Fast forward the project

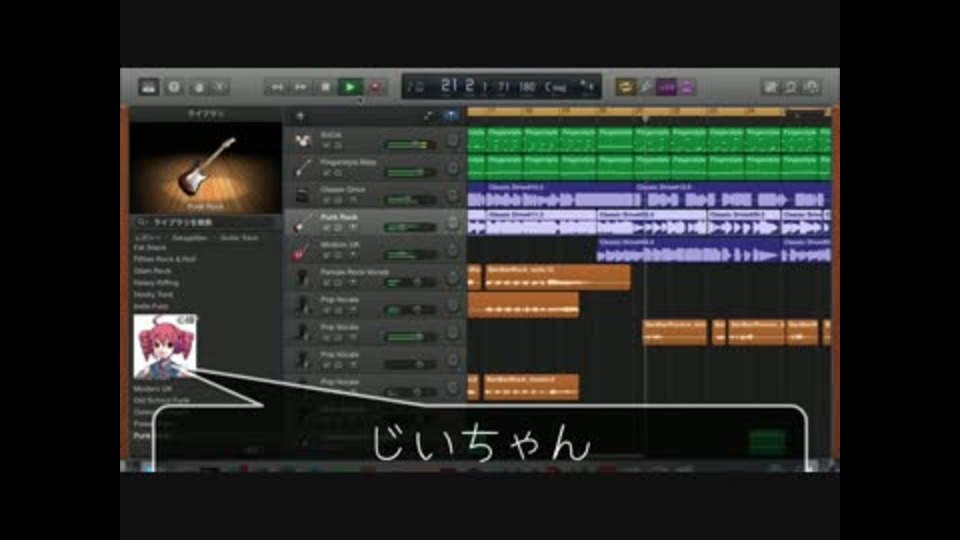pos(301,87)
